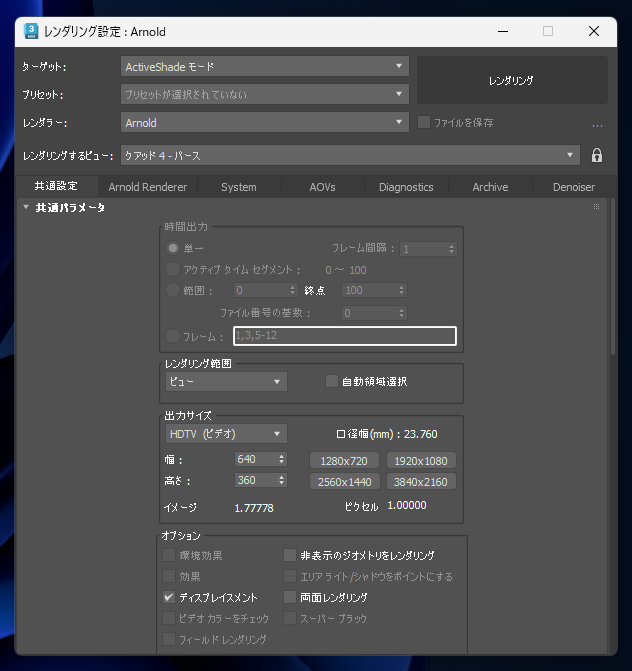Select the 範囲 radio button
Image resolution: width=632 pixels, height=671 pixels.
pyautogui.click(x=173, y=290)
